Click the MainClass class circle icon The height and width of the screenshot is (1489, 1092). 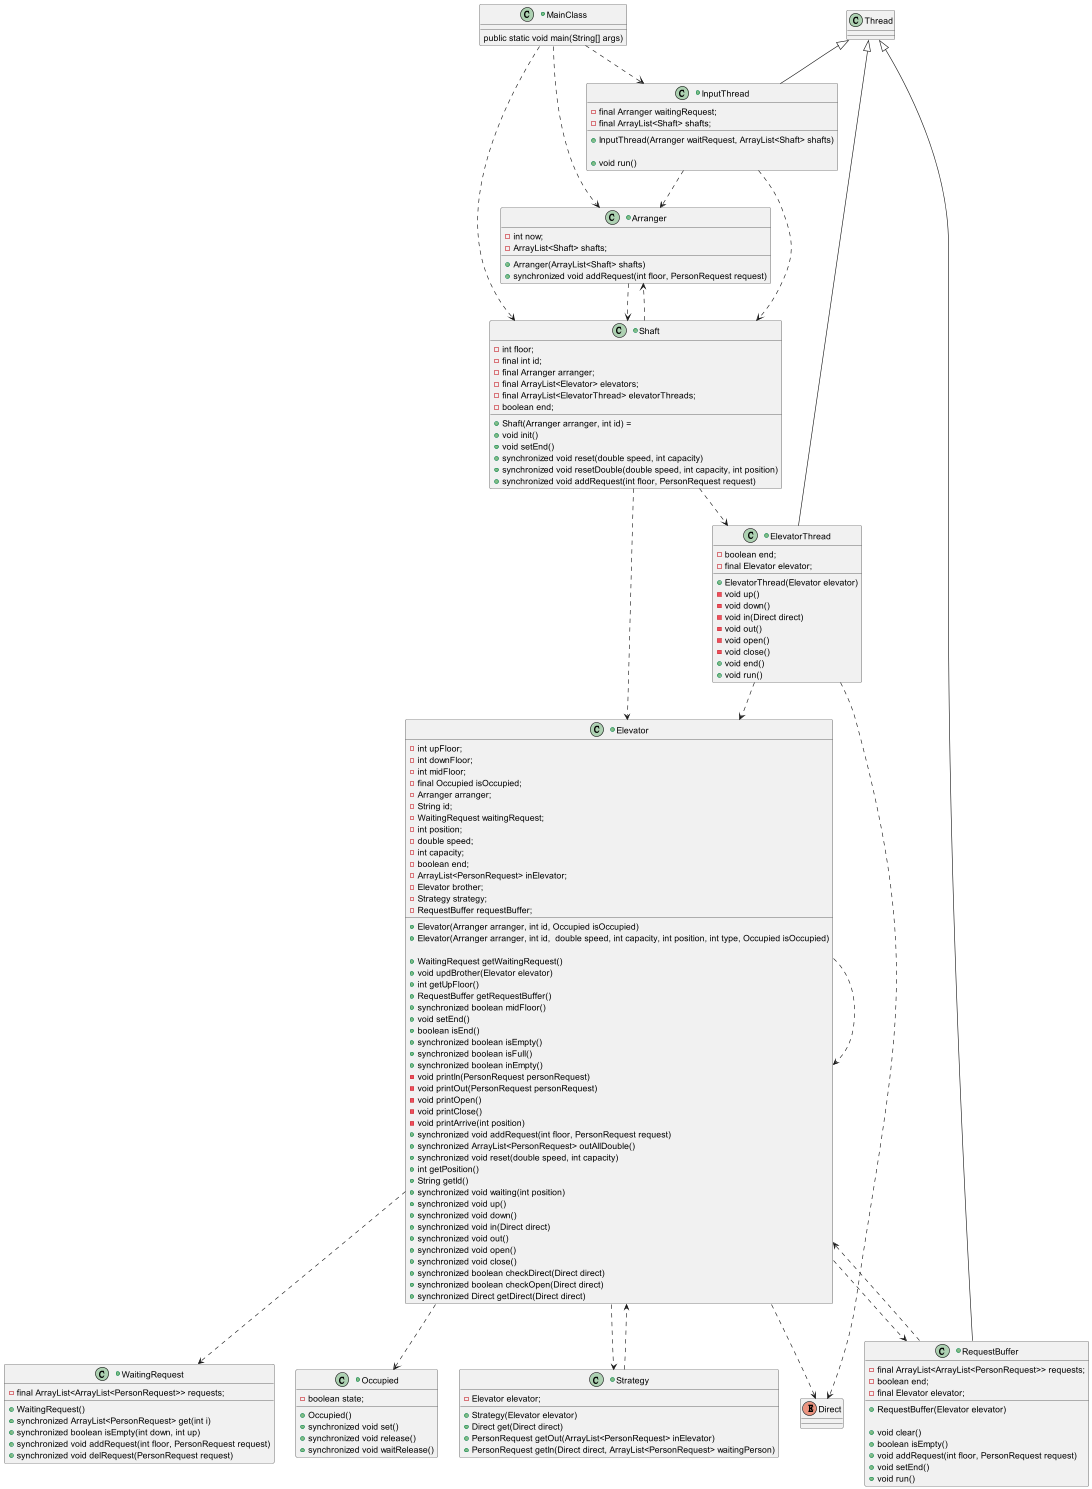526,15
